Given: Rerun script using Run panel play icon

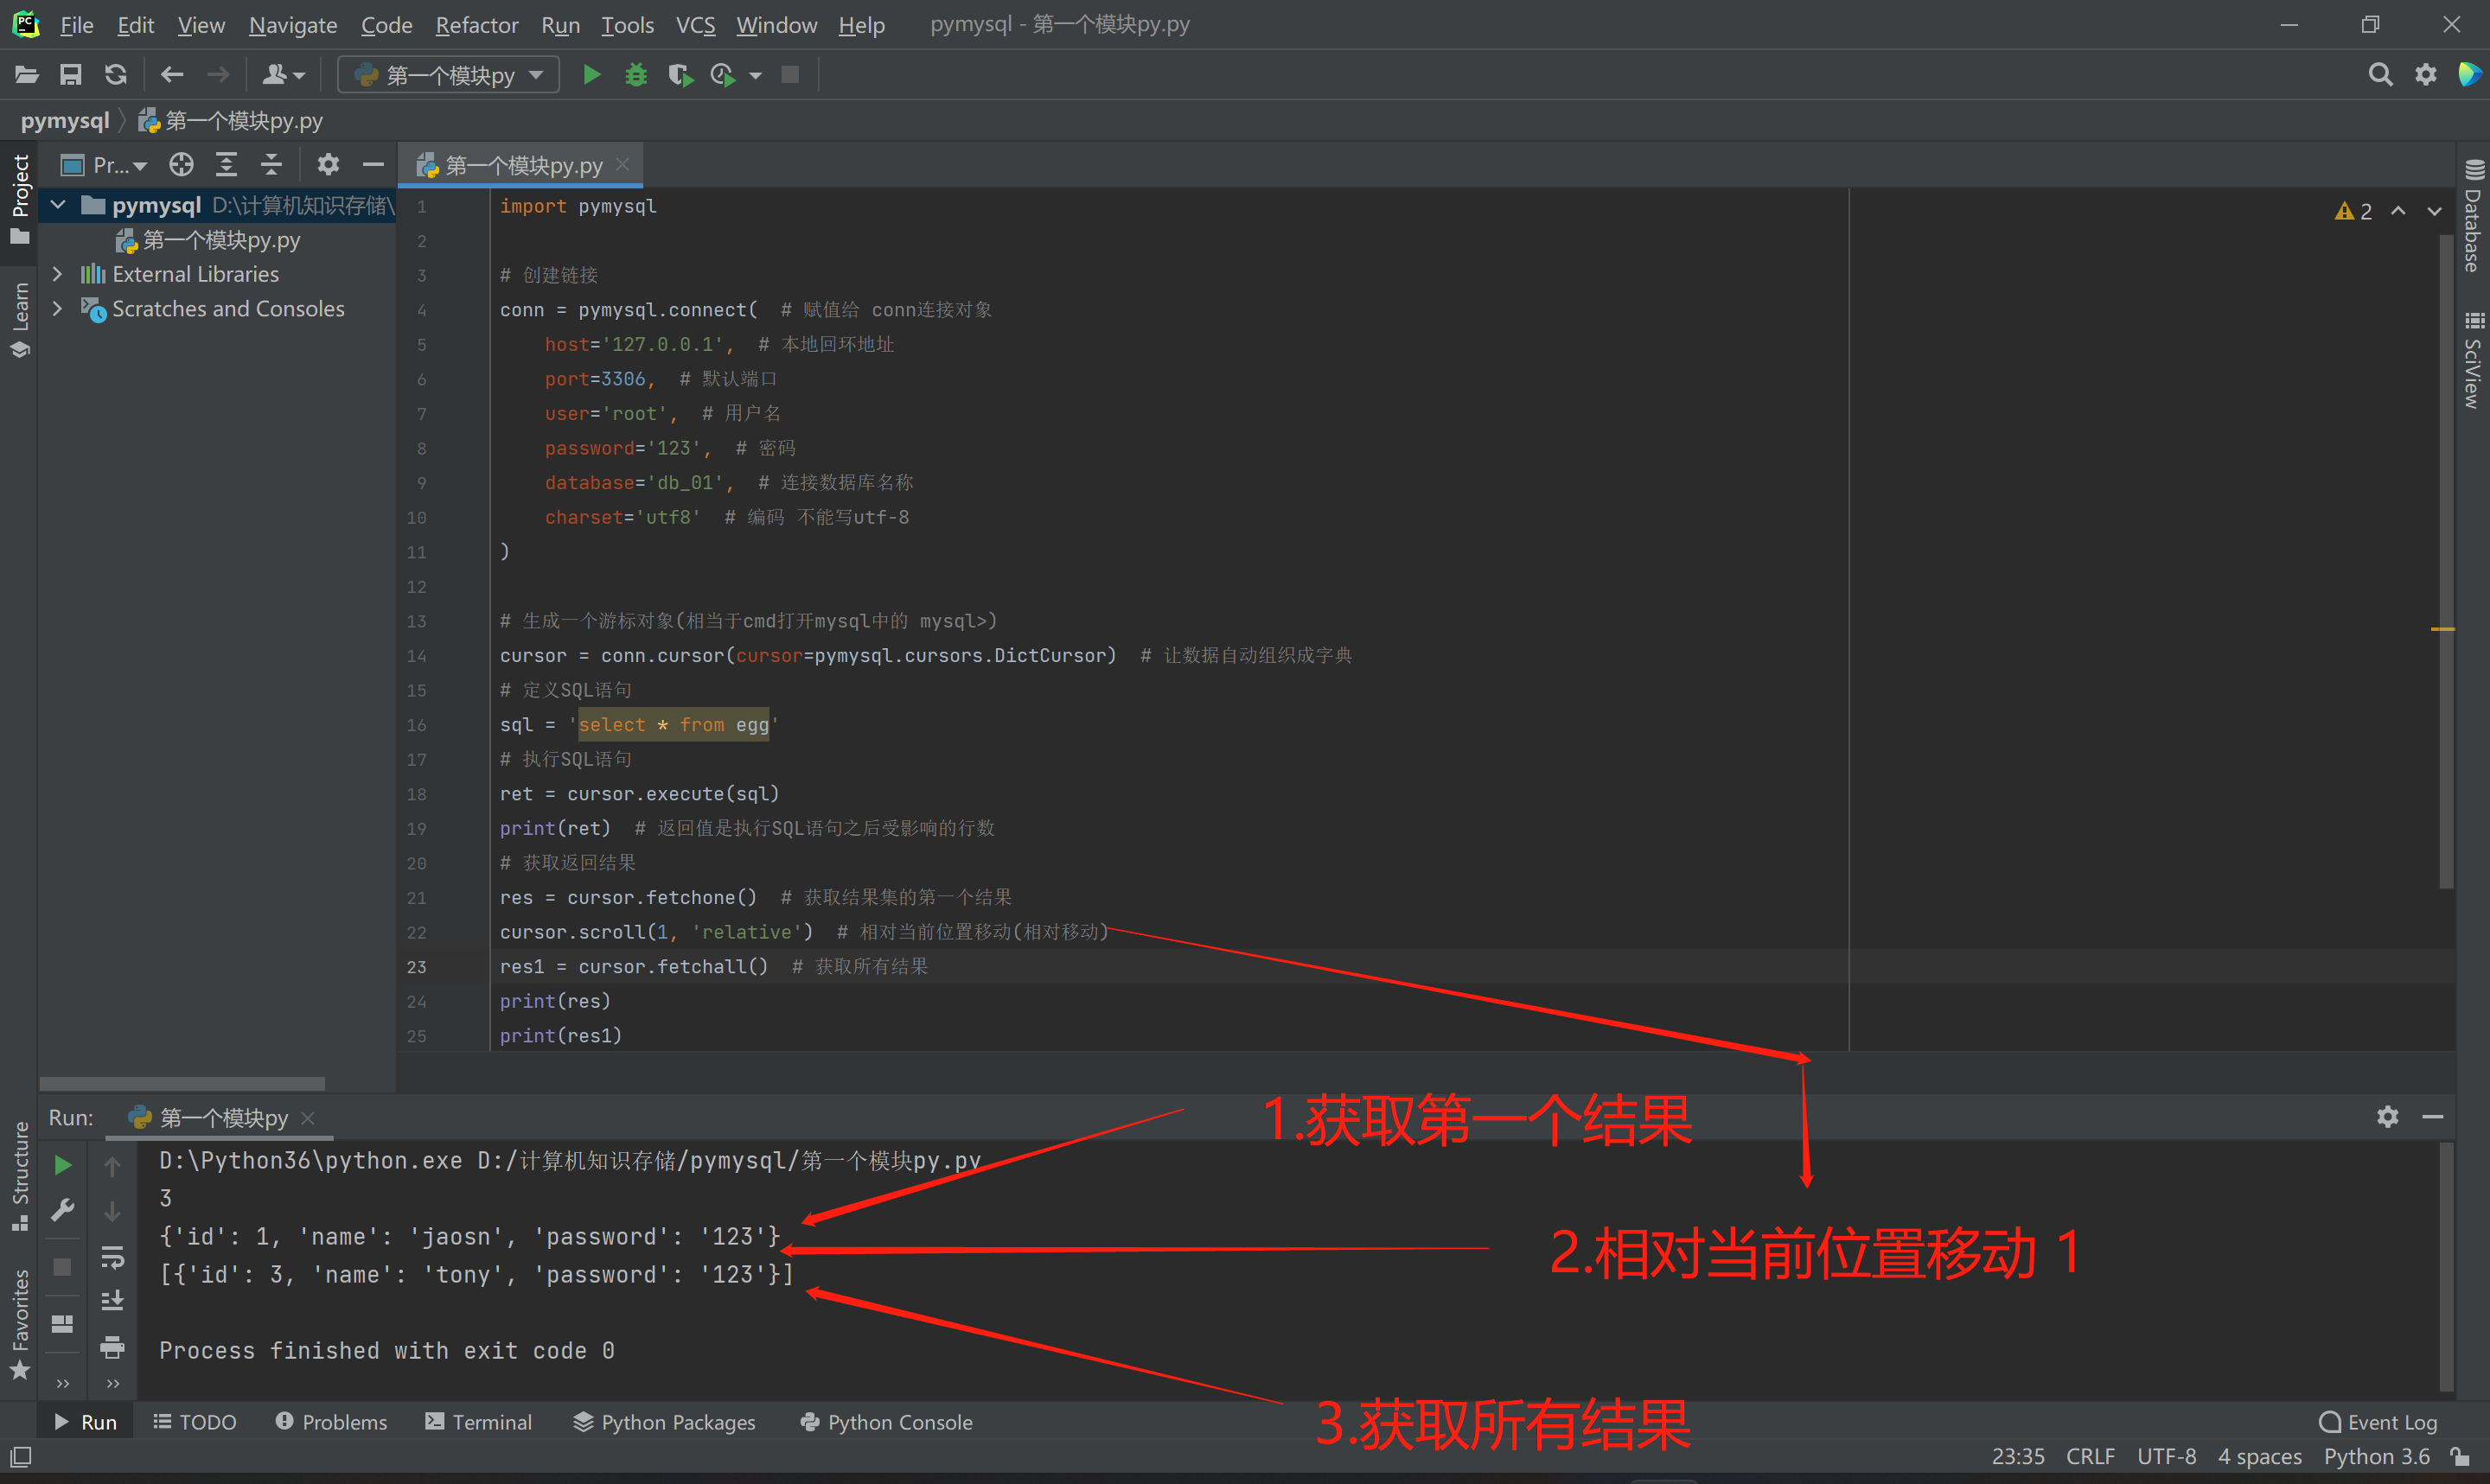Looking at the screenshot, I should (x=62, y=1165).
